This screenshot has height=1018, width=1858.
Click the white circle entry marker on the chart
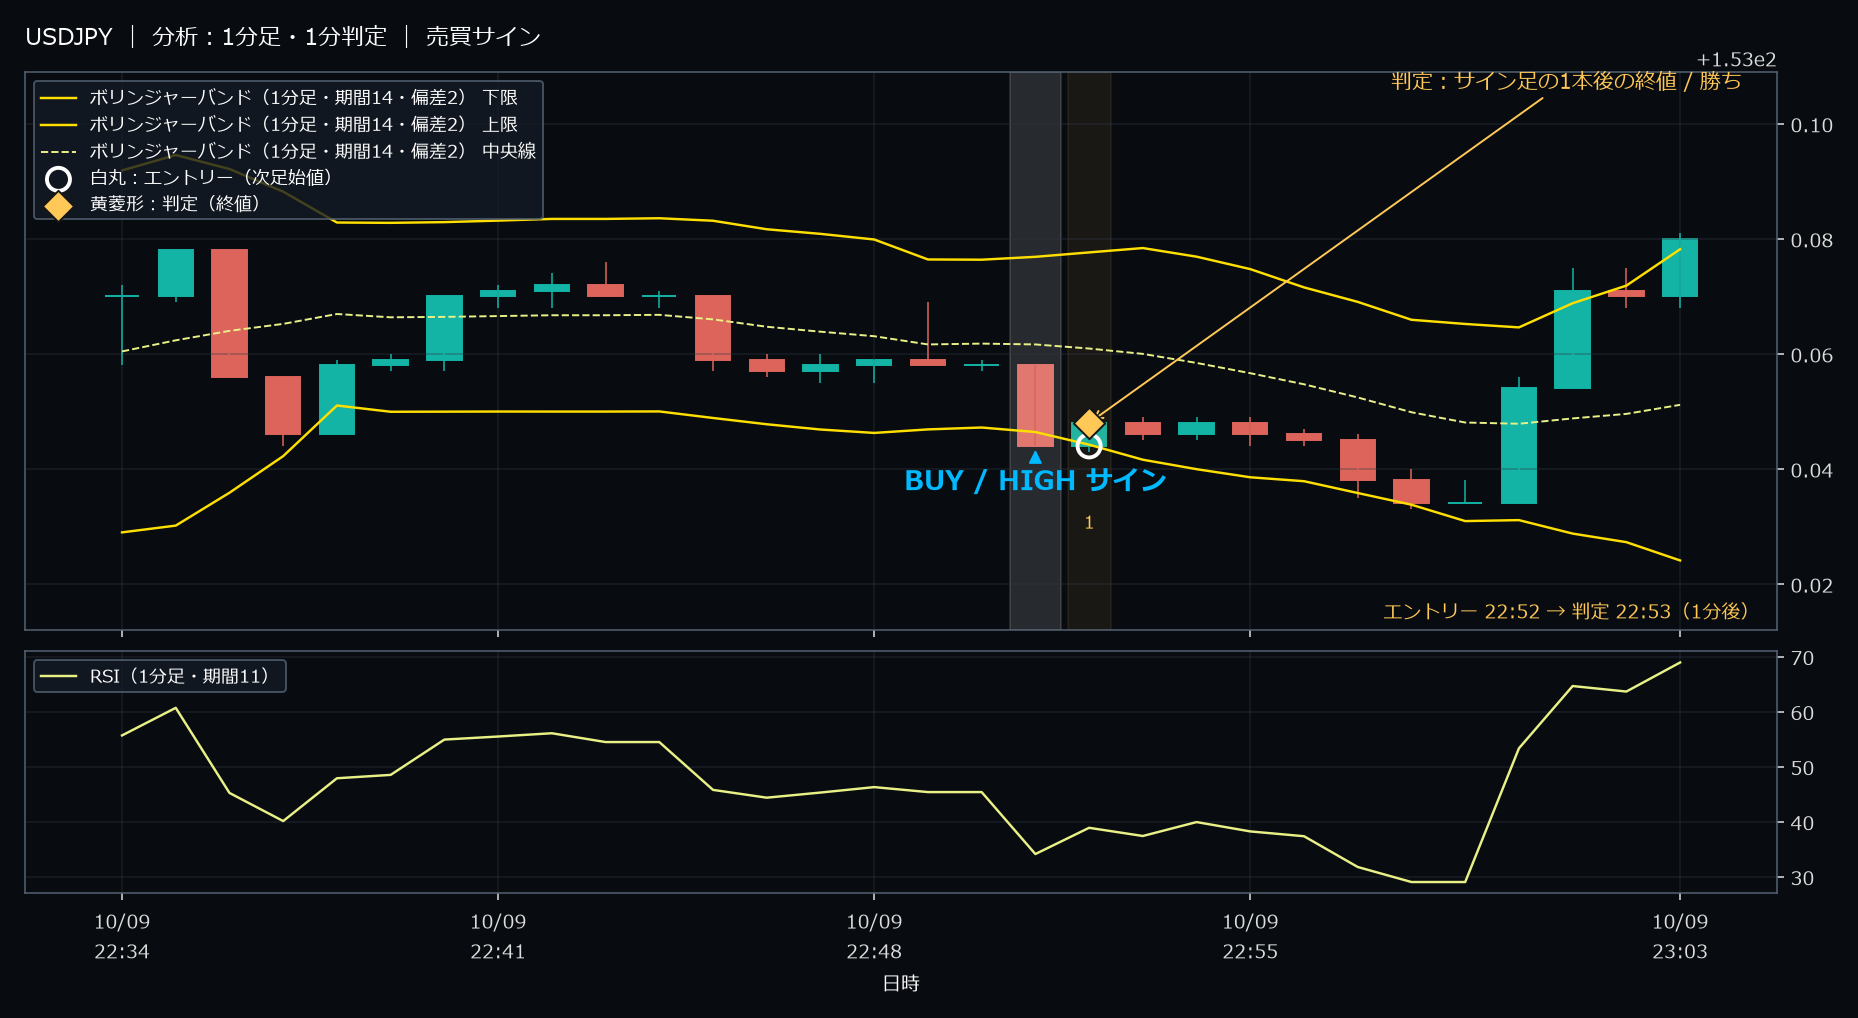coord(1089,445)
